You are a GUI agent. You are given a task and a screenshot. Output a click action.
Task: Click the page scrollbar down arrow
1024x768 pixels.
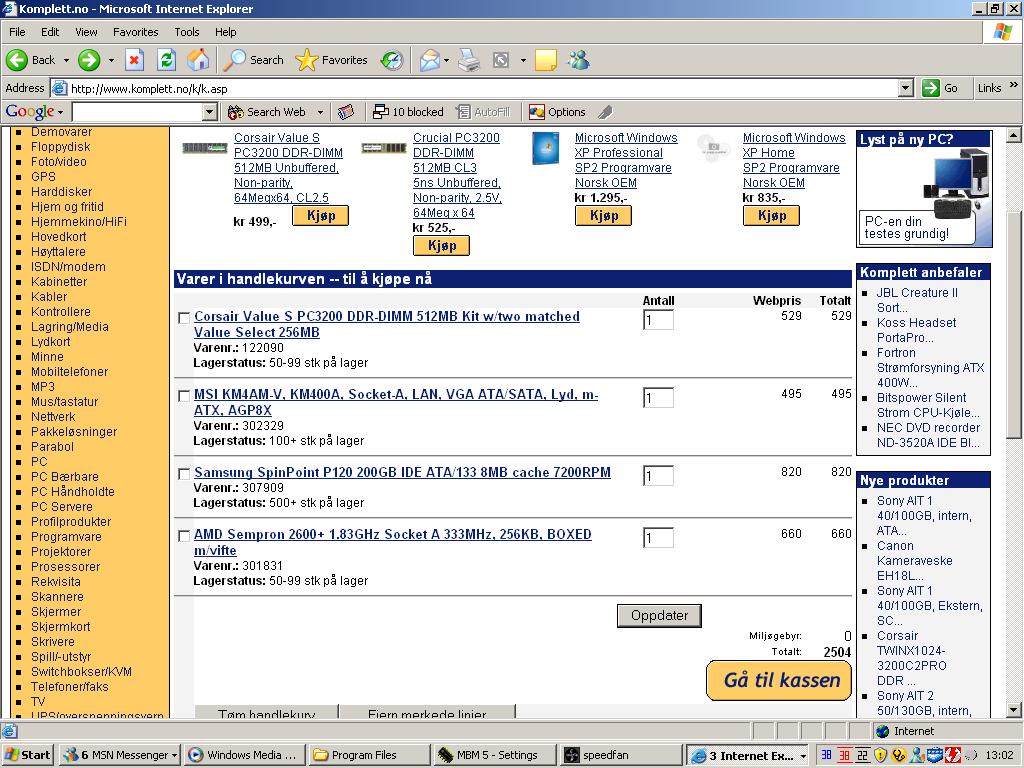click(1013, 710)
